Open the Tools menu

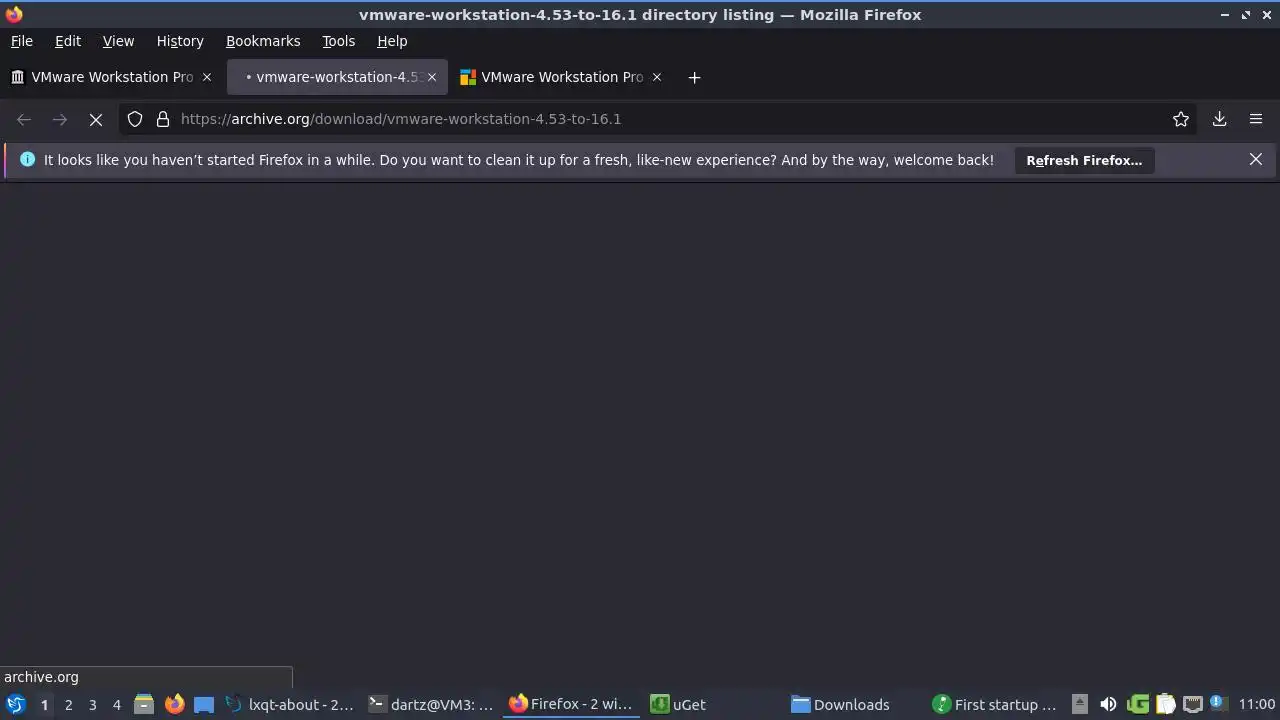[x=338, y=41]
